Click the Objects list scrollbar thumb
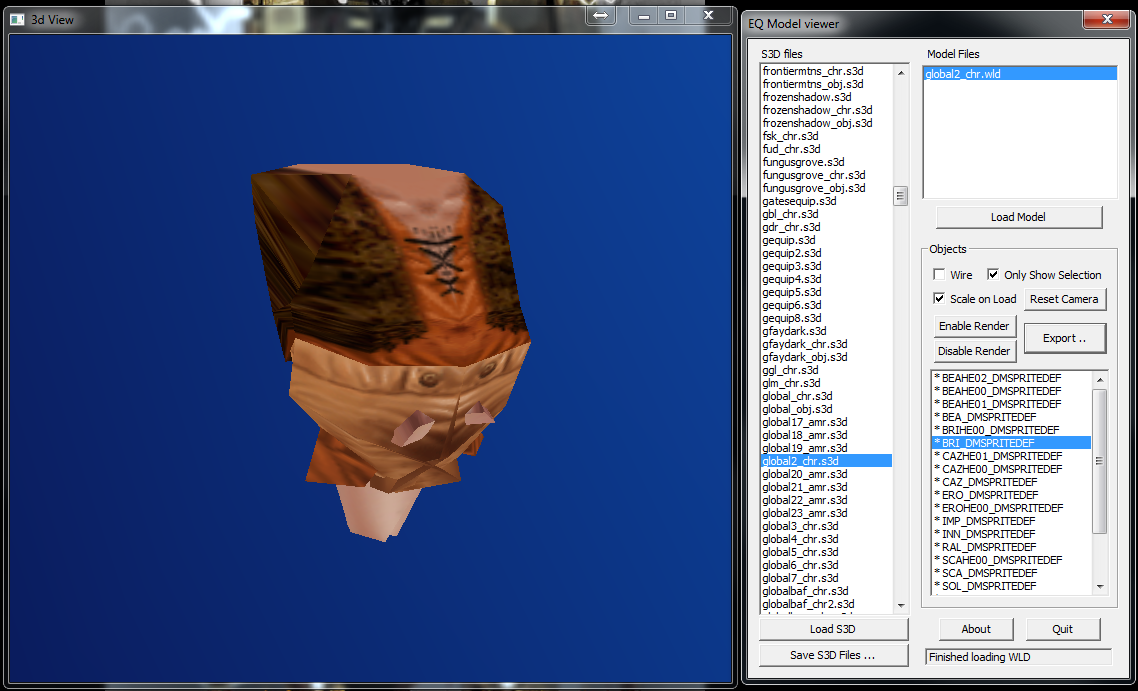Image resolution: width=1138 pixels, height=691 pixels. (x=1100, y=461)
